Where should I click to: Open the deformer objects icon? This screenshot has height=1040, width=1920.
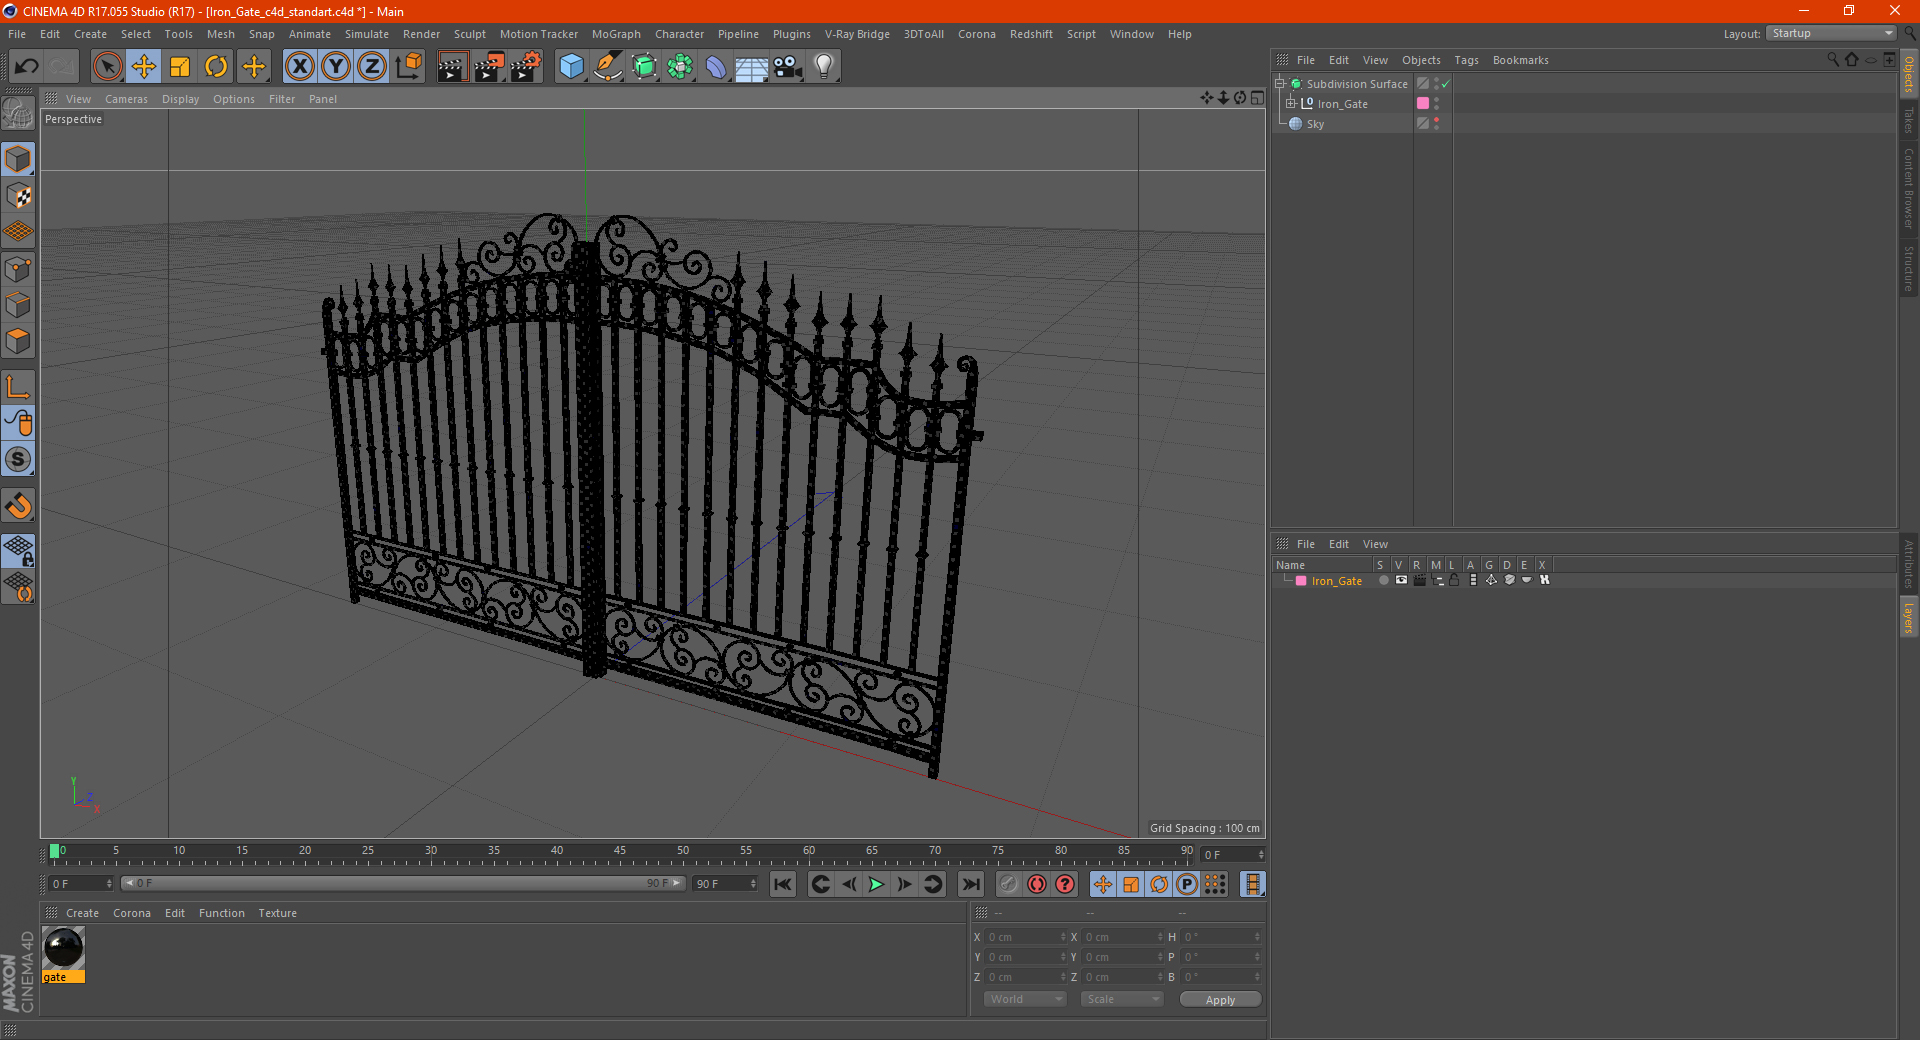click(x=716, y=67)
